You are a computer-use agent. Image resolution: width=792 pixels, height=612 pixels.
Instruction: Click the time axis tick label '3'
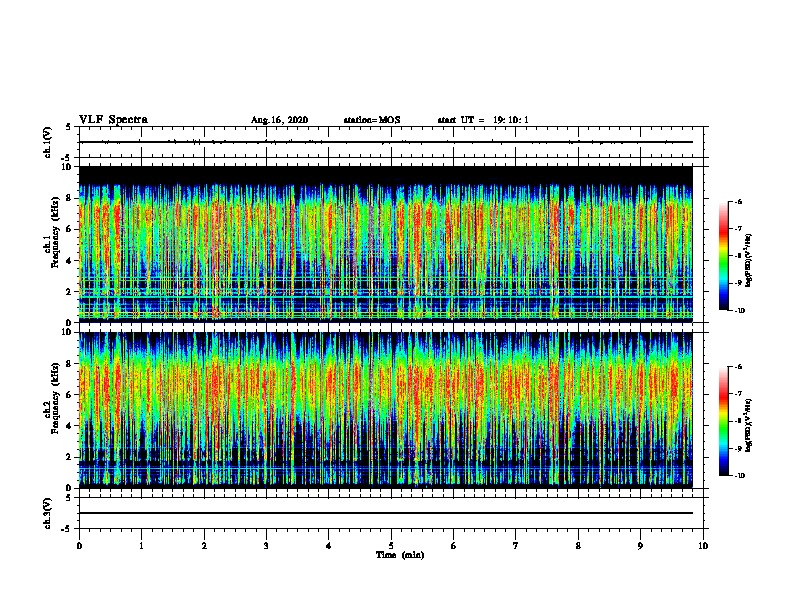click(x=266, y=546)
